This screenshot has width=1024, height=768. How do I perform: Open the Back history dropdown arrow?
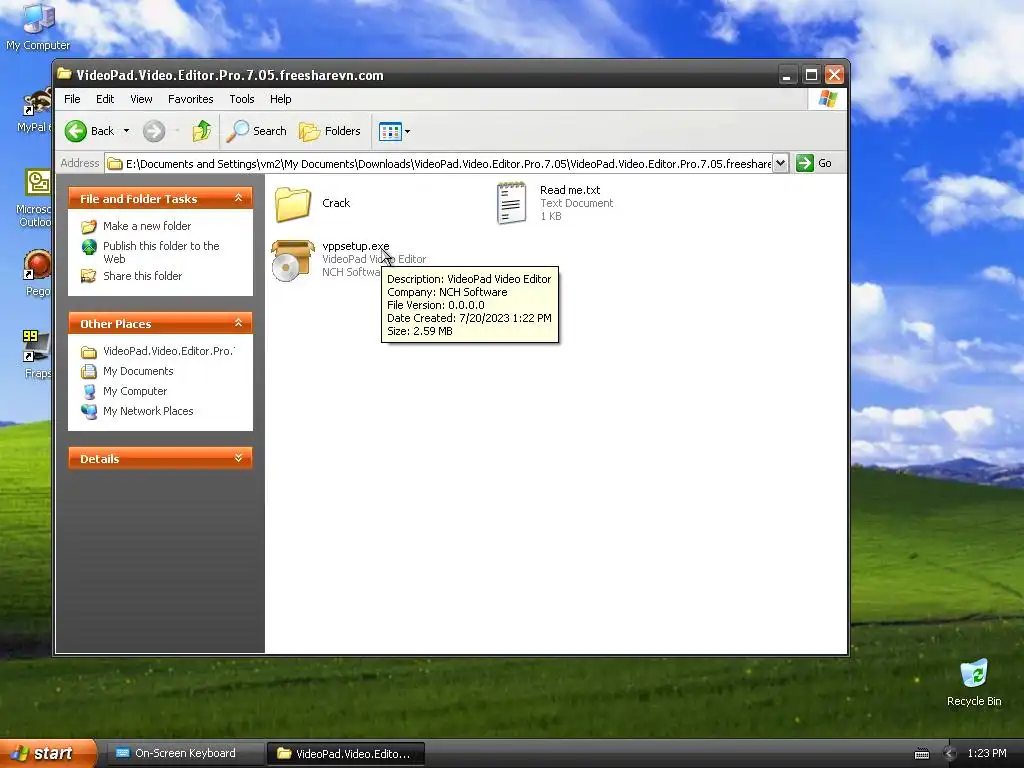pos(127,131)
